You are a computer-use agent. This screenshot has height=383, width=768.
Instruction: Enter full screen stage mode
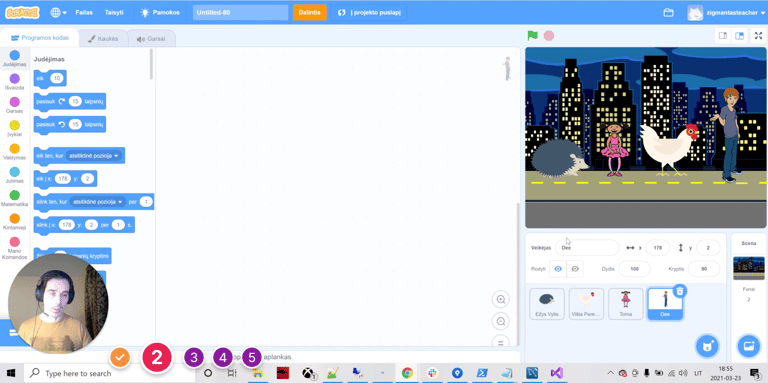tap(759, 35)
